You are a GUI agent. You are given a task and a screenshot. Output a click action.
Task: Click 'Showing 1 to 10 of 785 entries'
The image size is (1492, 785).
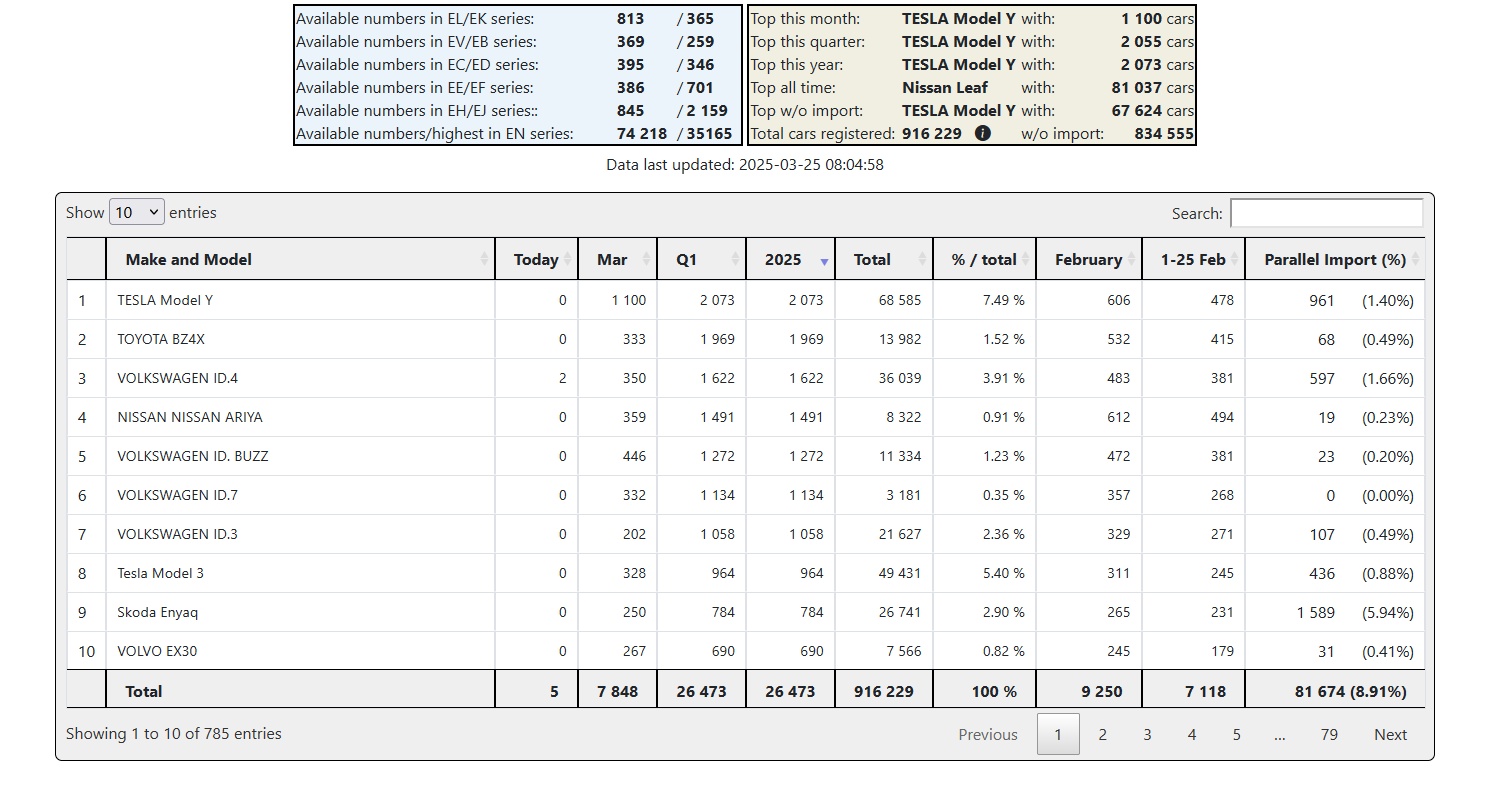(174, 733)
